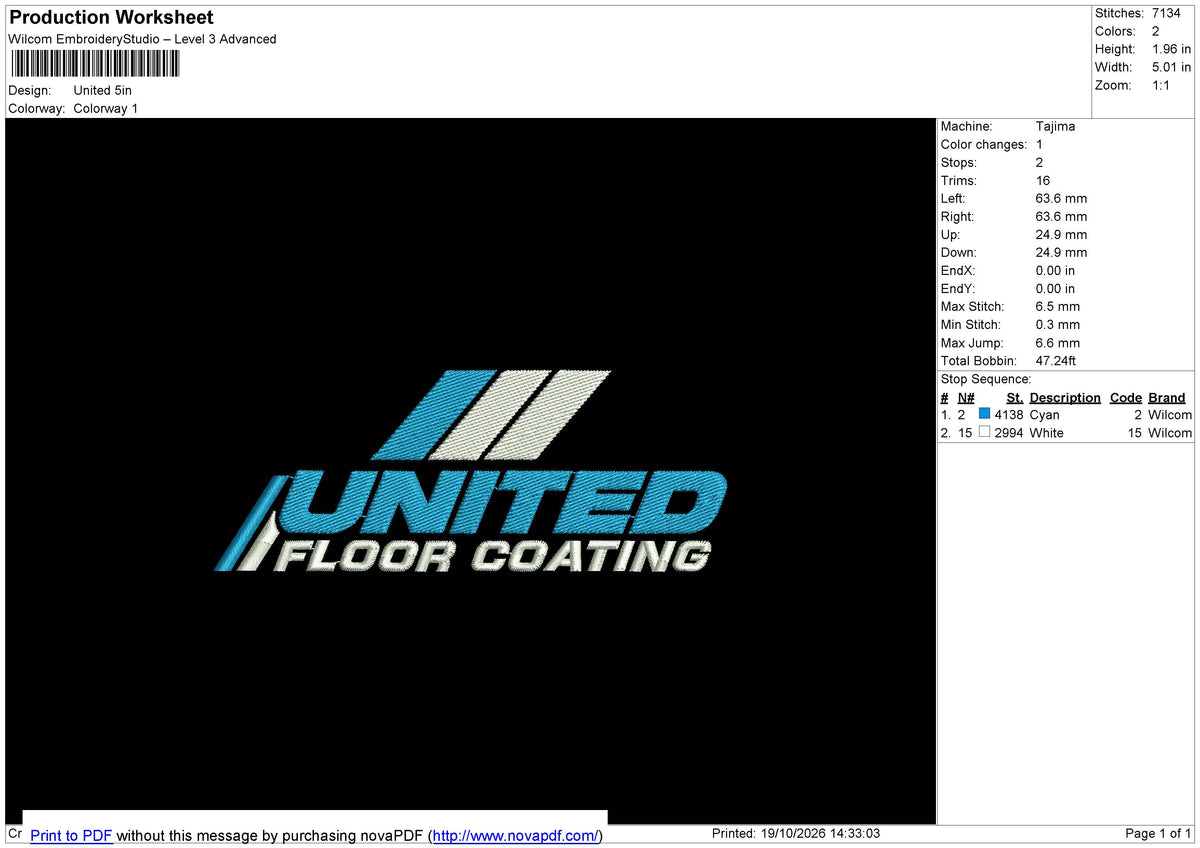Viewport: 1200px width, 848px height.
Task: Select the Wilcom brand in the Cyan row
Action: click(1170, 415)
